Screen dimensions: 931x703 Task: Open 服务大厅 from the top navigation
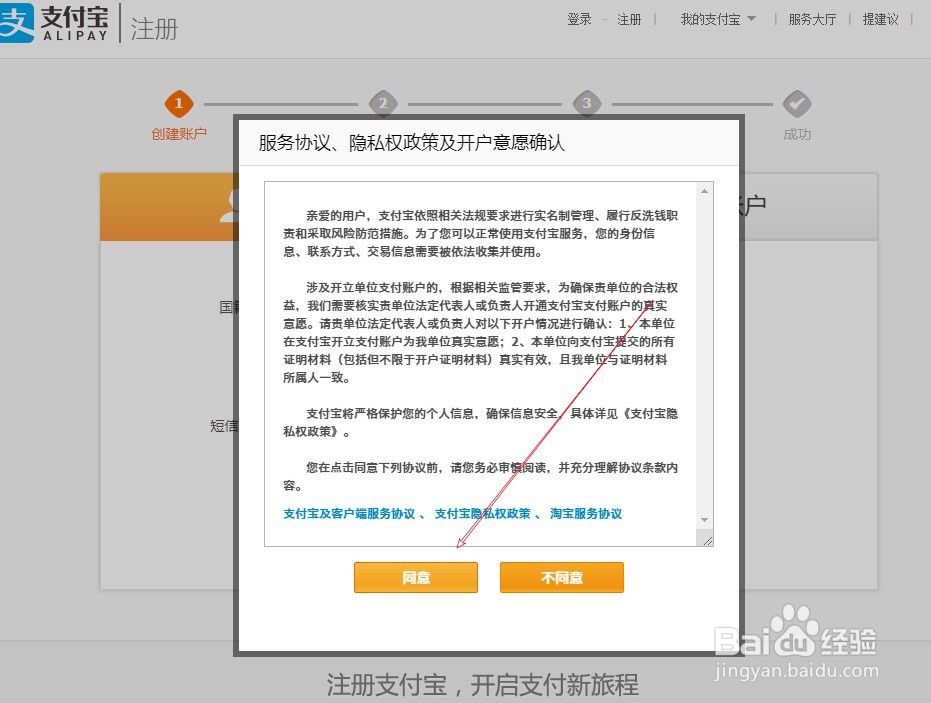[812, 20]
